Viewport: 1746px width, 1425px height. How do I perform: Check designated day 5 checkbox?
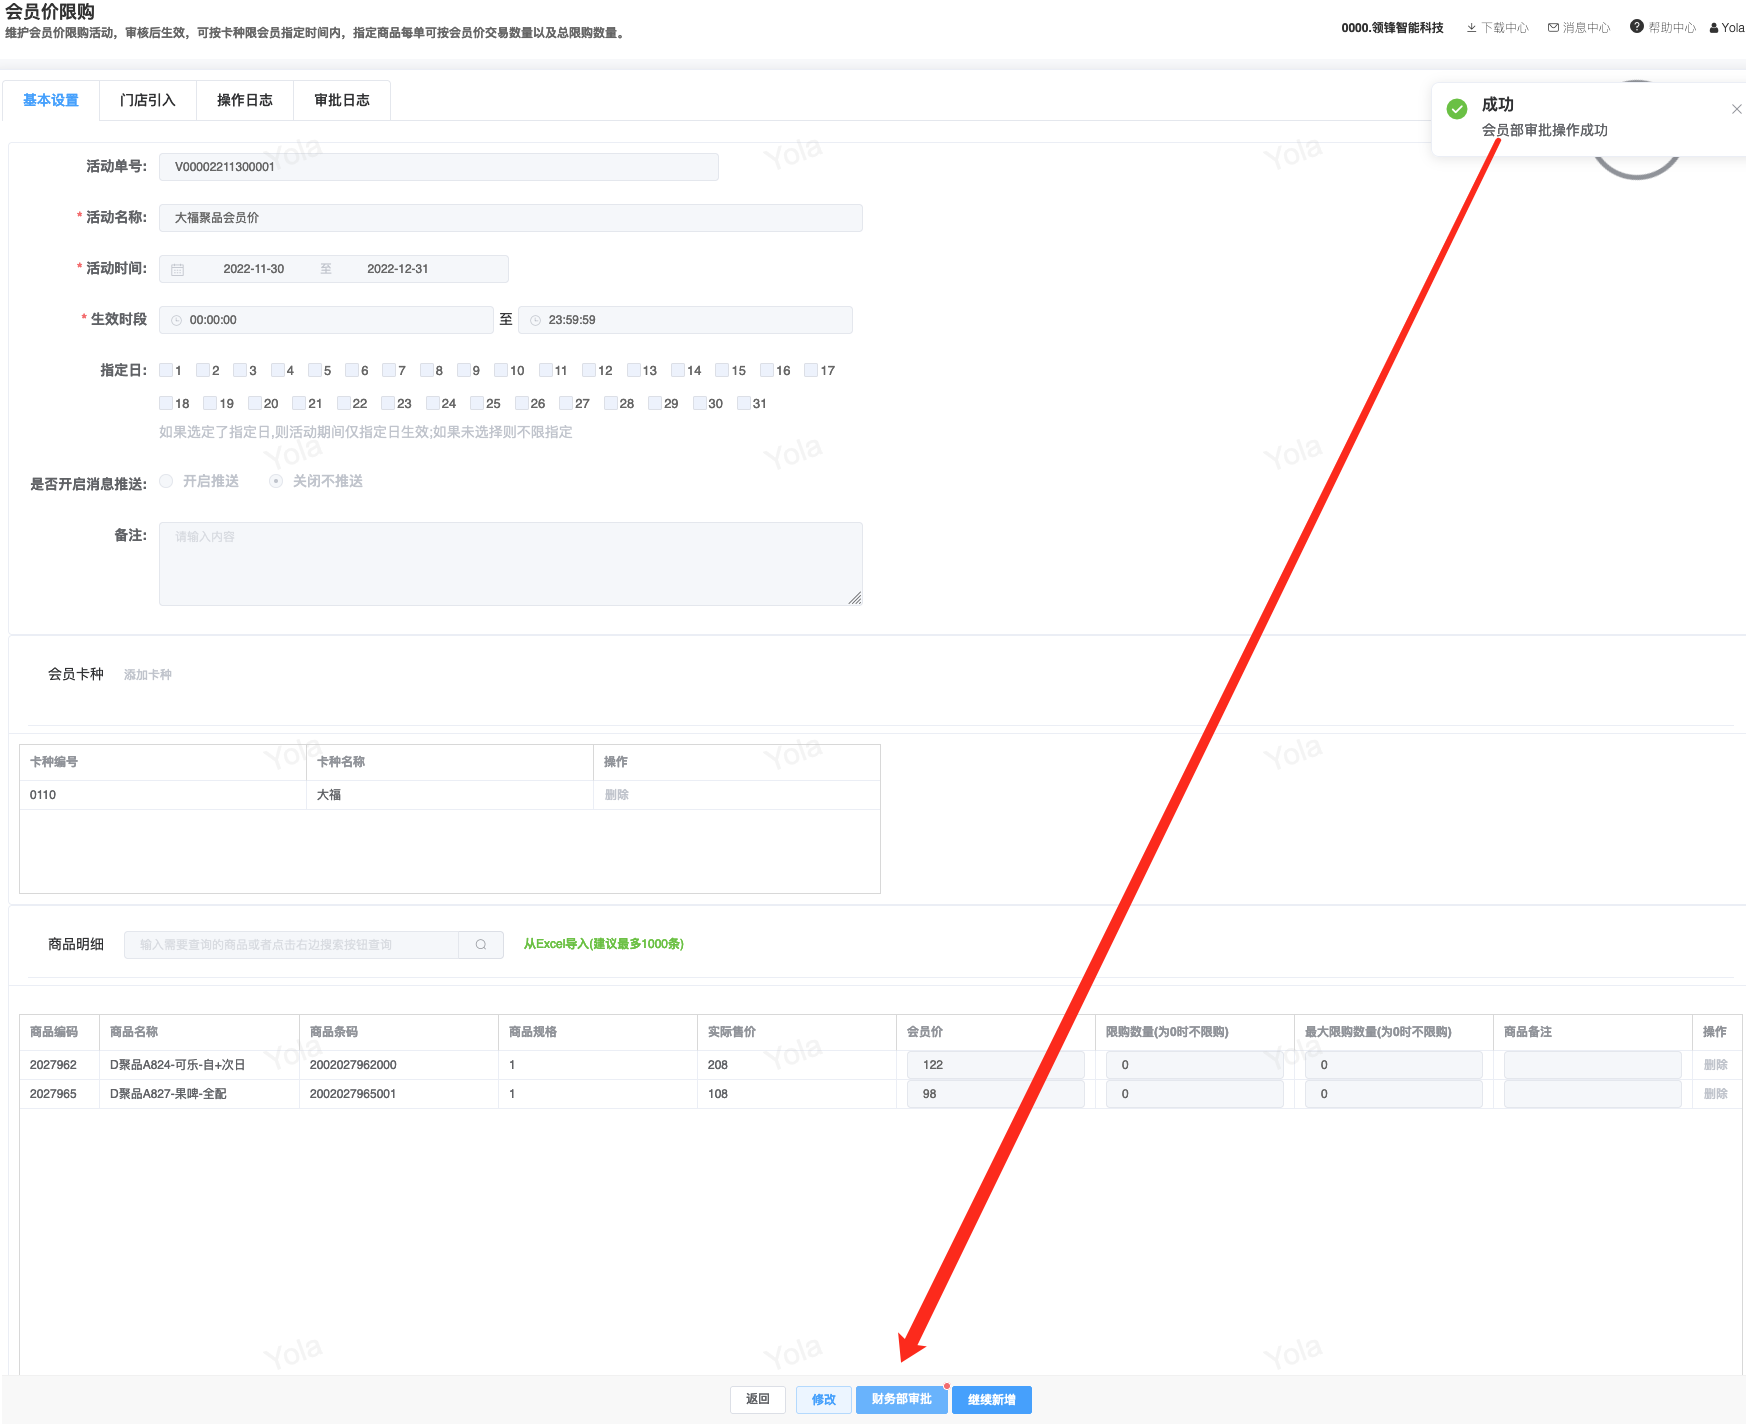[315, 370]
